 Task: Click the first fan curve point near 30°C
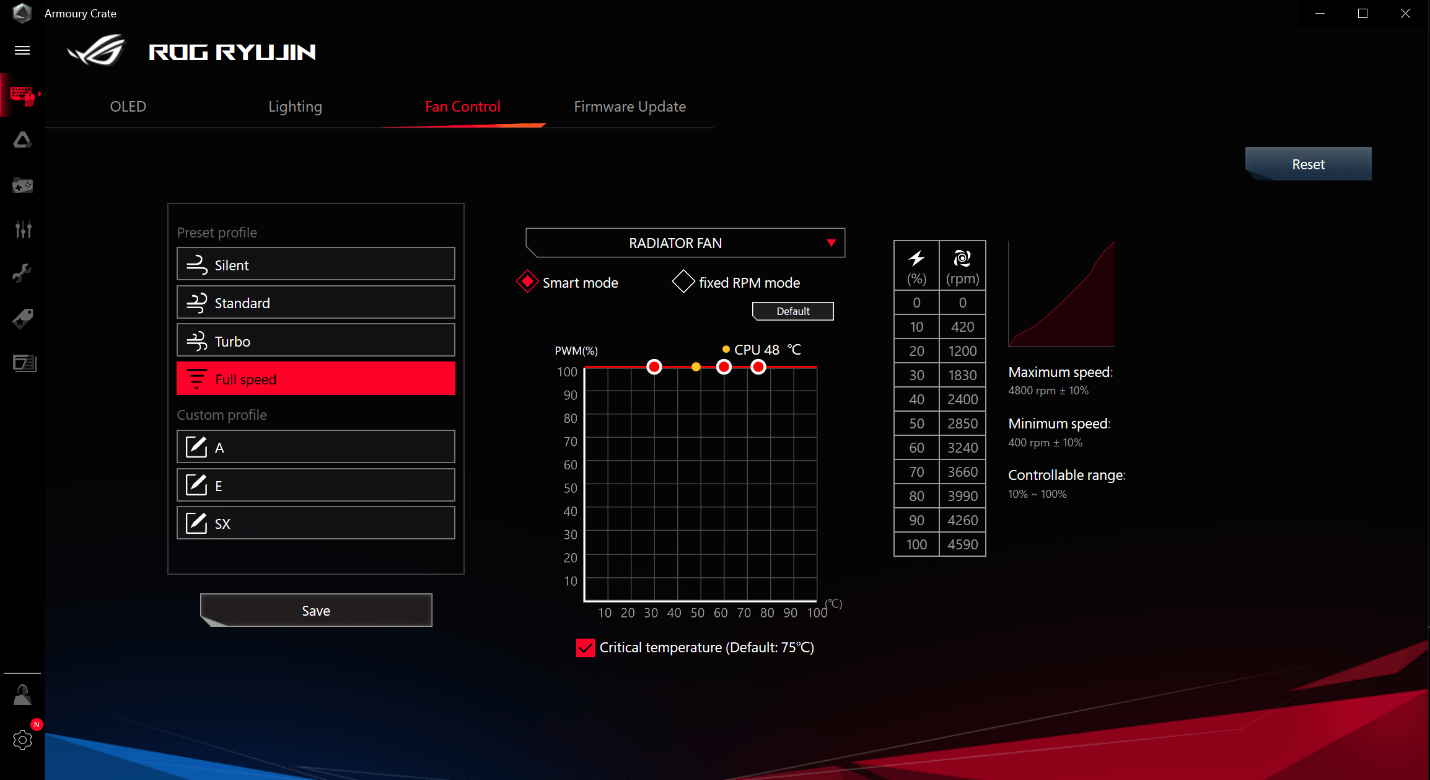[654, 367]
